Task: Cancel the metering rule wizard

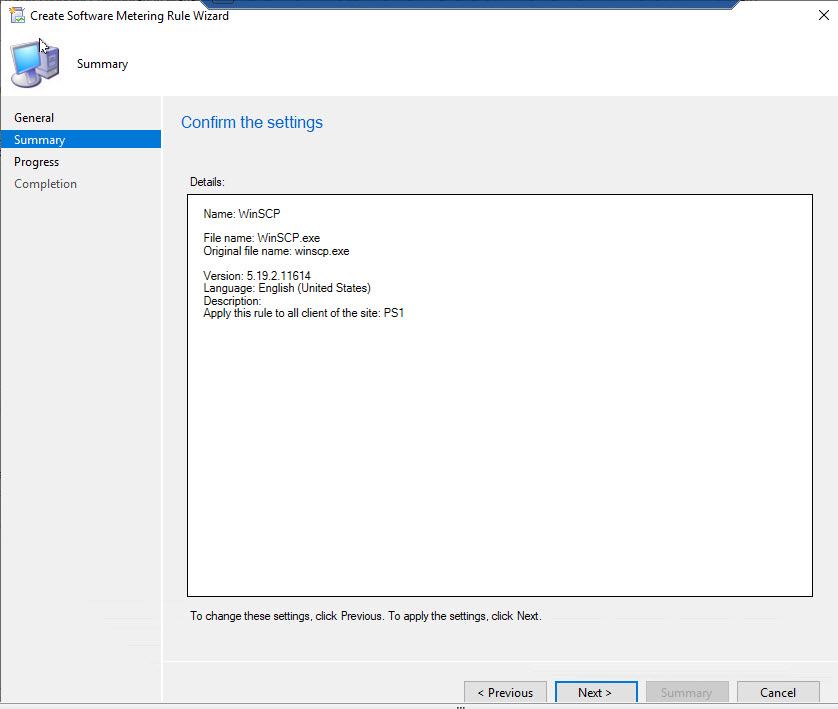Action: click(x=777, y=692)
